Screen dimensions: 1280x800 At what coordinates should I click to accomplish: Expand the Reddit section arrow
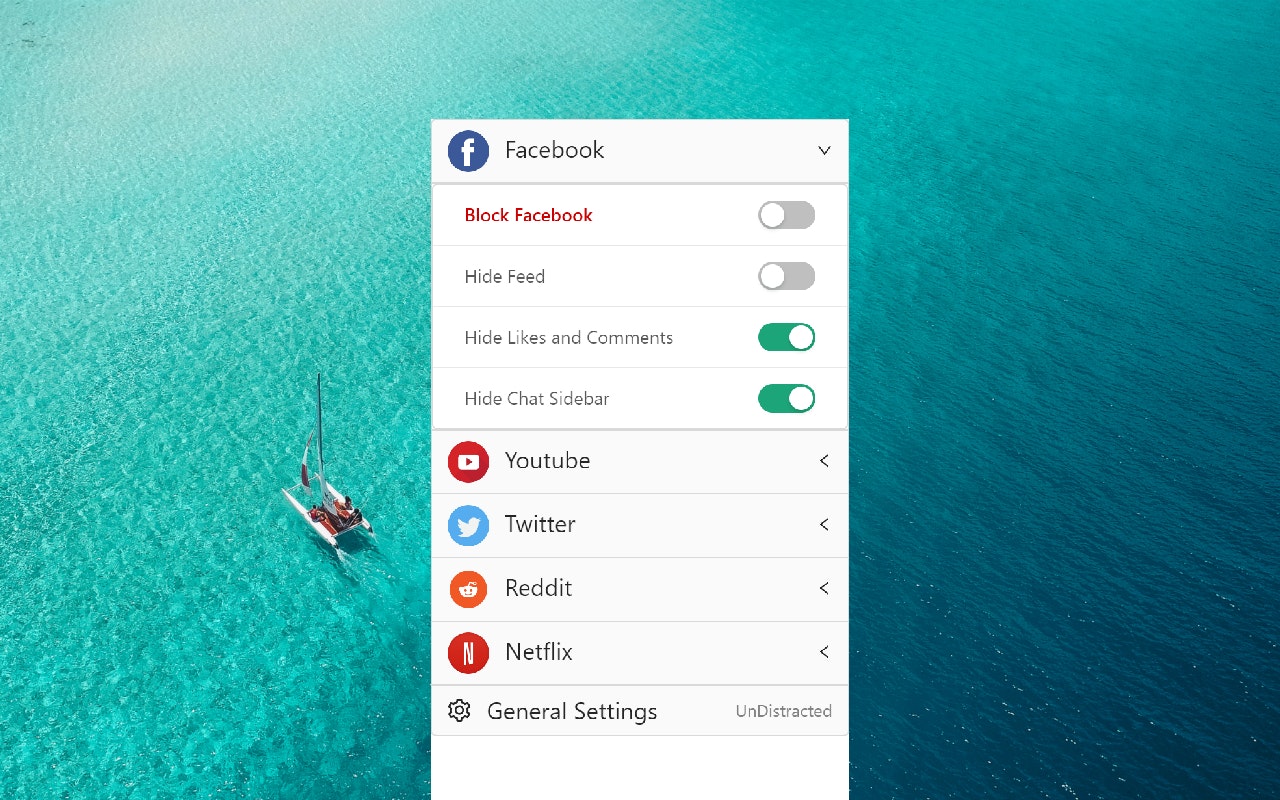pyautogui.click(x=824, y=588)
